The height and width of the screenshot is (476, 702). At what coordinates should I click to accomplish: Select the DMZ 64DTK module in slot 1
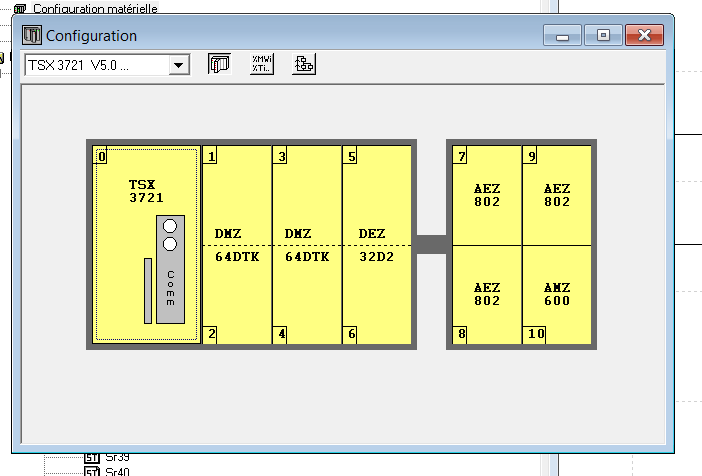237,245
